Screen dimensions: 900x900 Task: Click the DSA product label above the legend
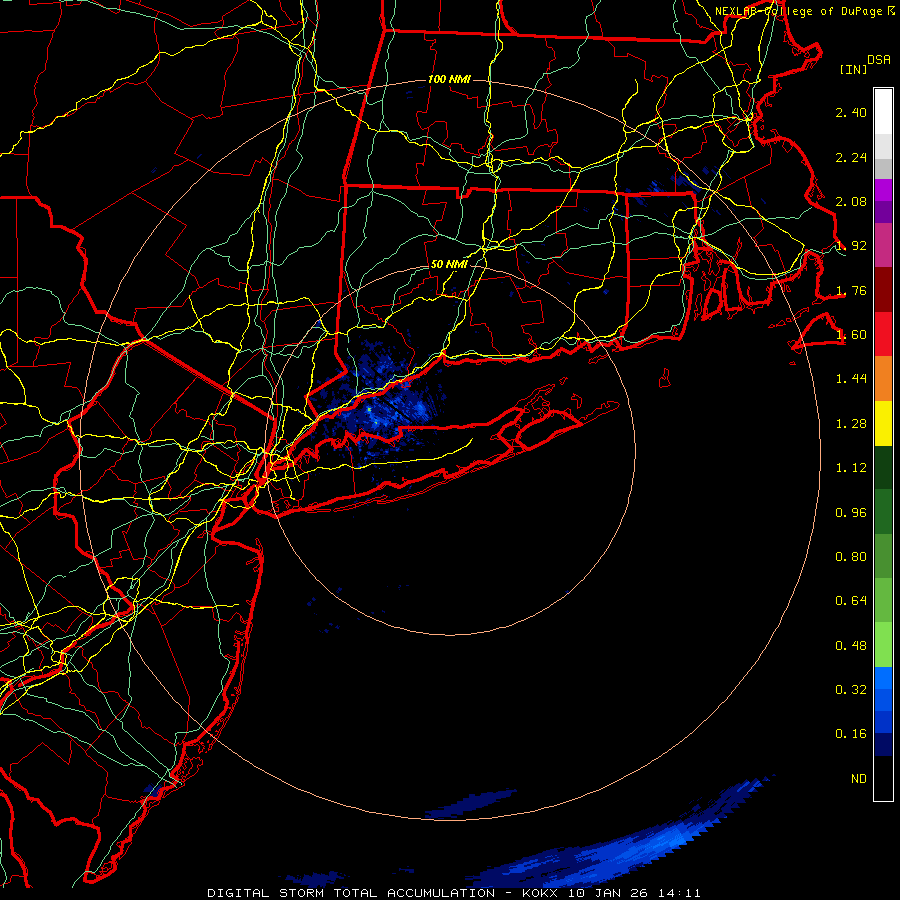tap(879, 60)
